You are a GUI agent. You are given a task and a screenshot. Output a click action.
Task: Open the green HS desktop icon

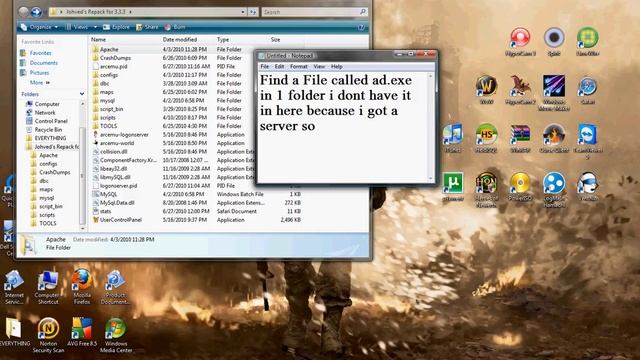pyautogui.click(x=486, y=138)
